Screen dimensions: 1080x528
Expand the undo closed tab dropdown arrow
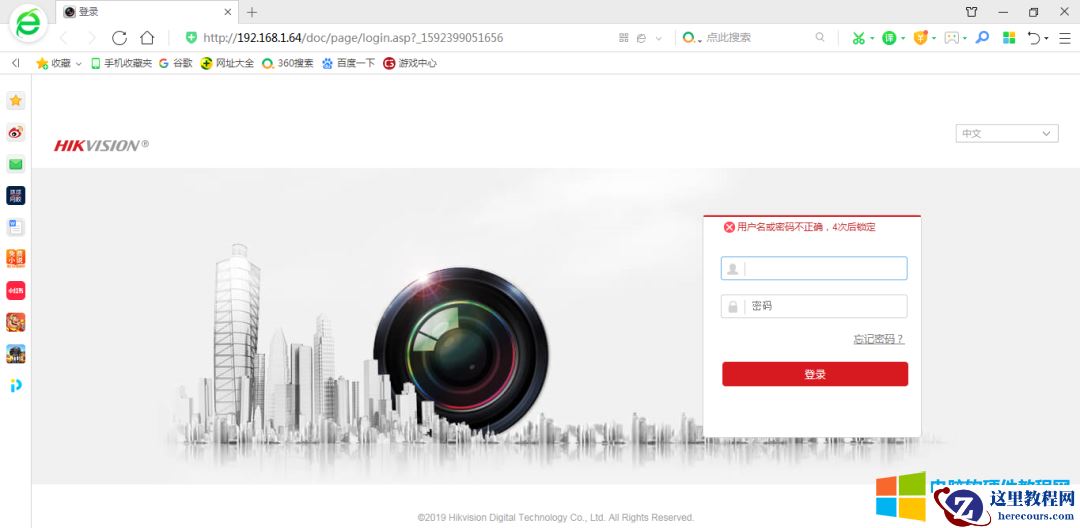[x=1046, y=39]
